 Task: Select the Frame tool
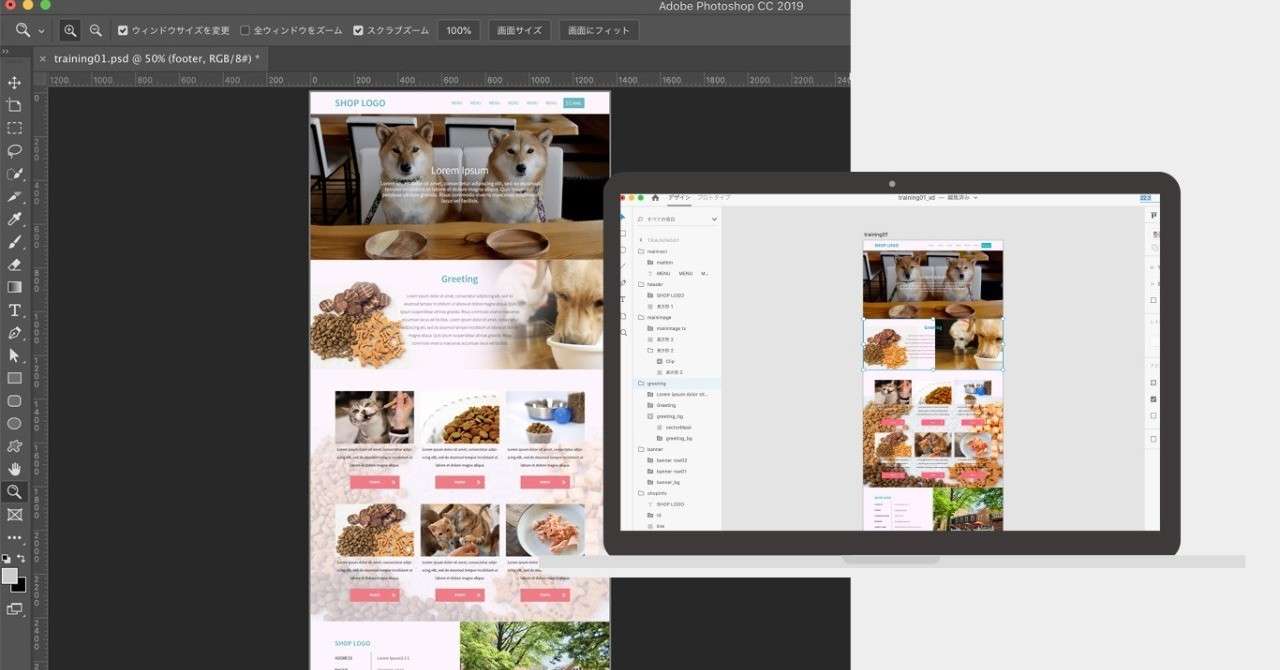14,515
